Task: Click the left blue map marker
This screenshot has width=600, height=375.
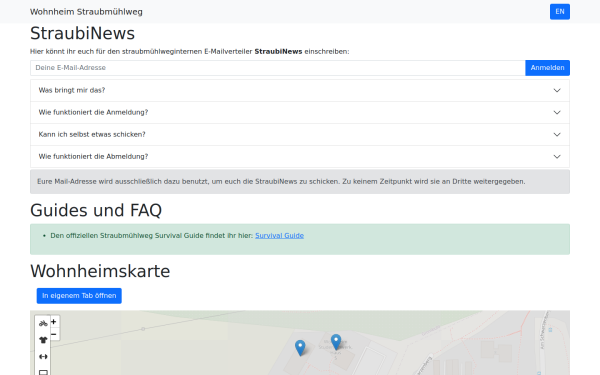Action: [300, 348]
